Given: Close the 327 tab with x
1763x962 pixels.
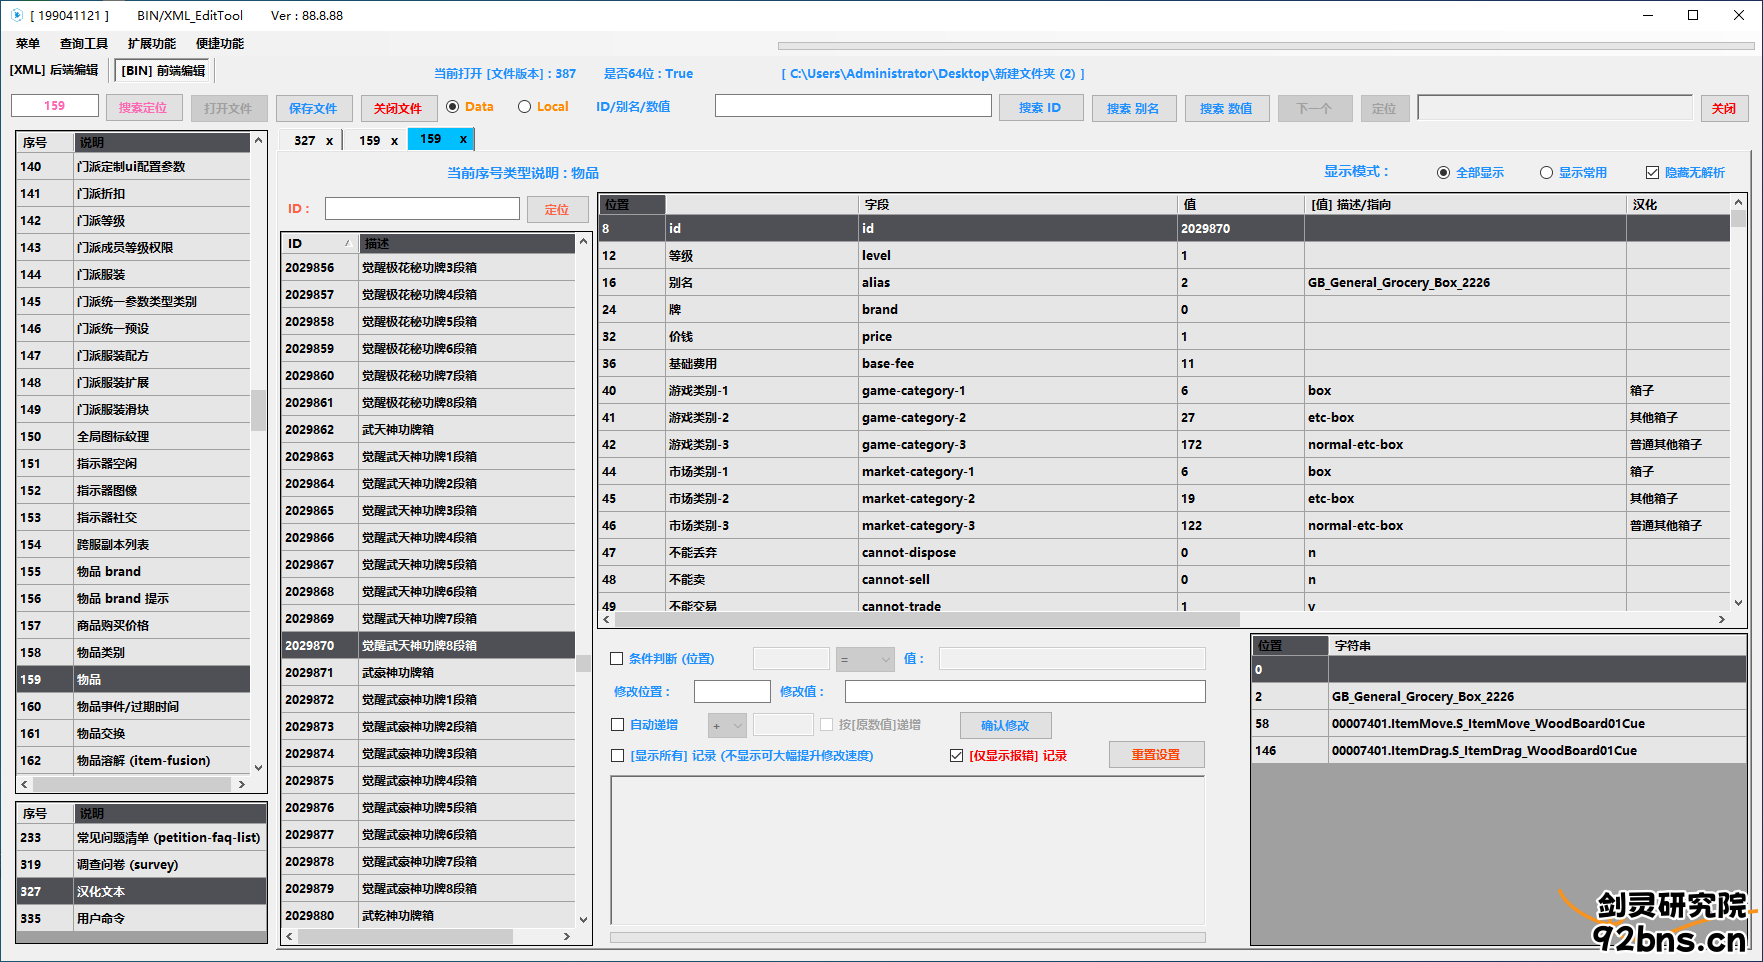Looking at the screenshot, I should click(329, 141).
